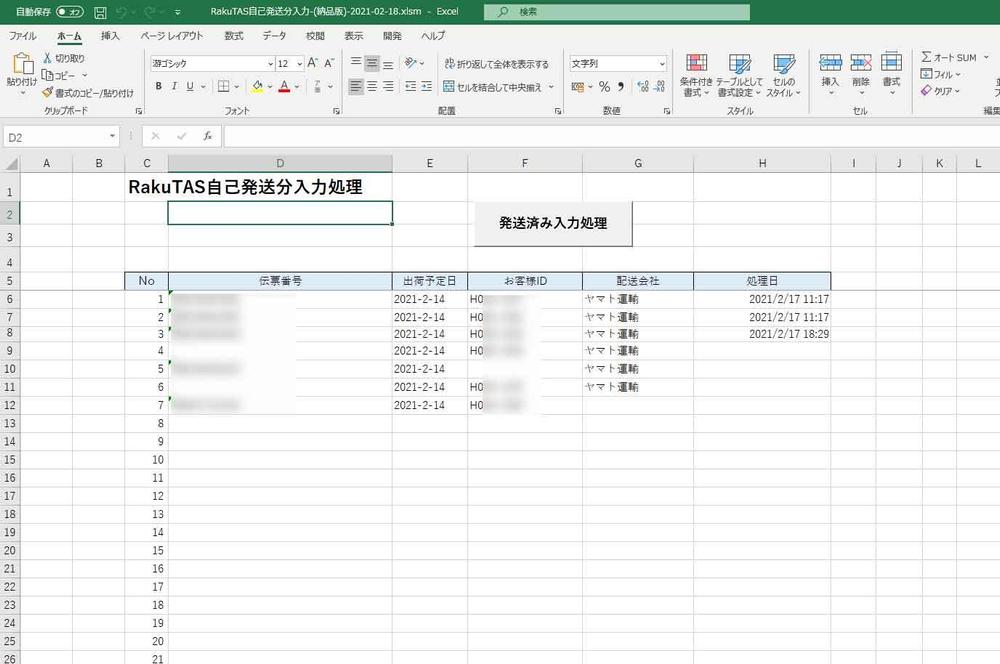Image resolution: width=1000 pixels, height=664 pixels.
Task: Click the formula bar input
Action: pos(611,136)
